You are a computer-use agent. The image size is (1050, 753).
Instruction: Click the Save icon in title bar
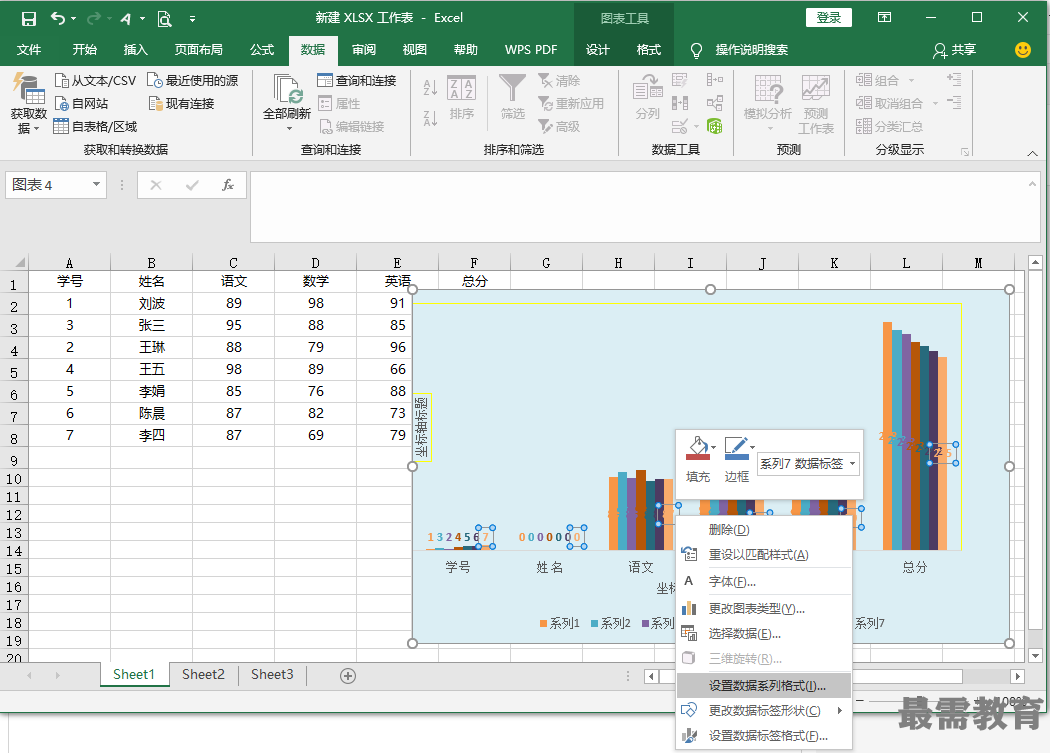point(29,19)
